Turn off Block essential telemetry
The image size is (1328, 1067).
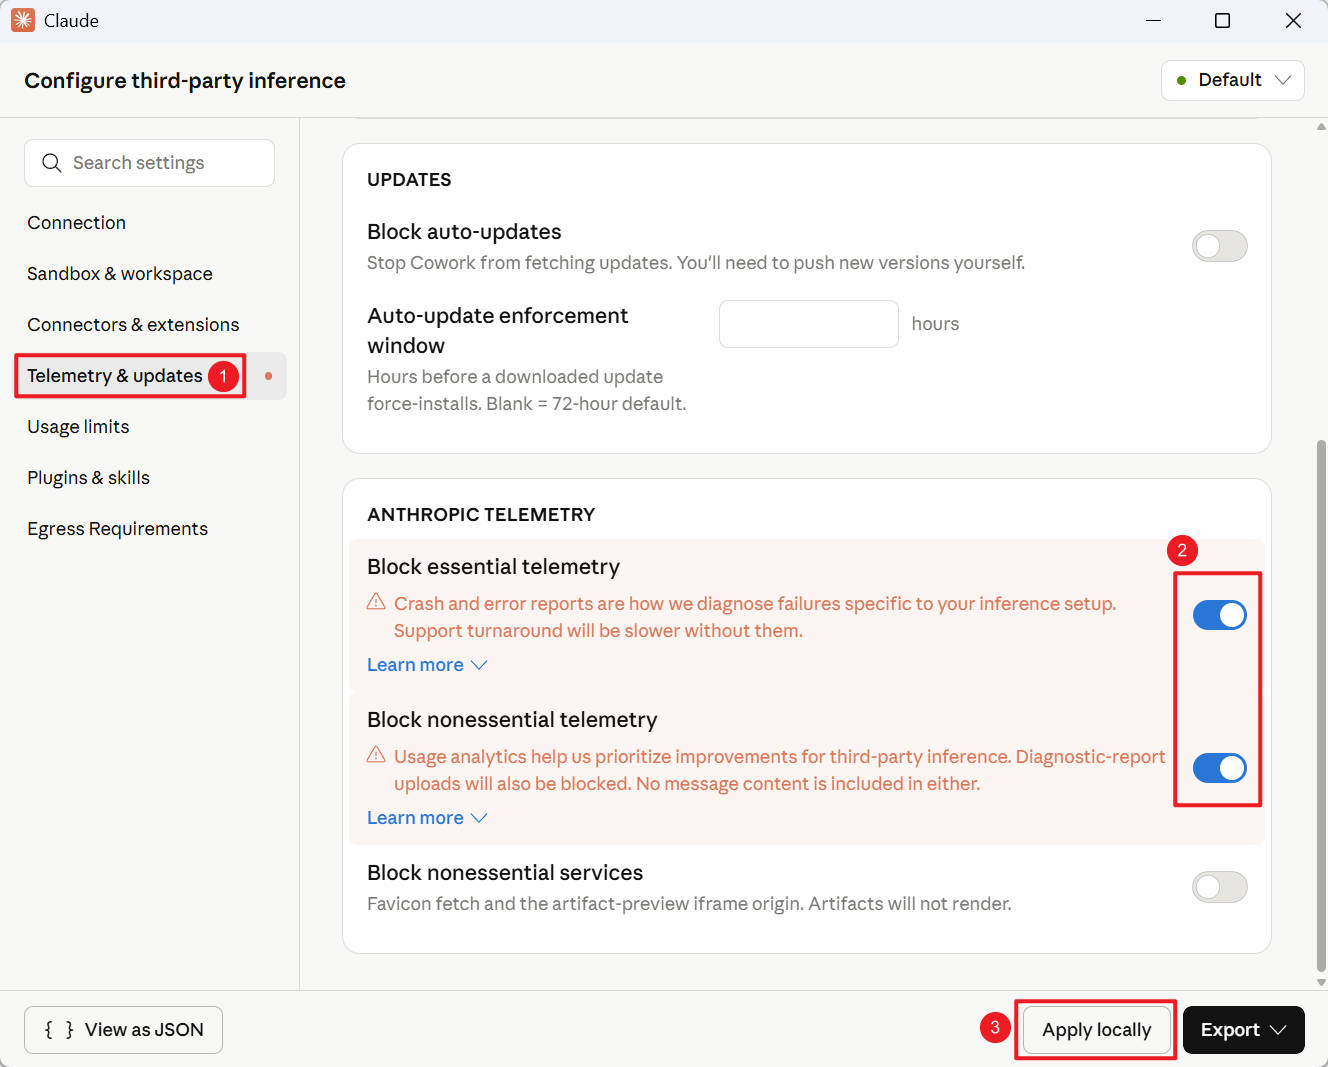coord(1219,615)
